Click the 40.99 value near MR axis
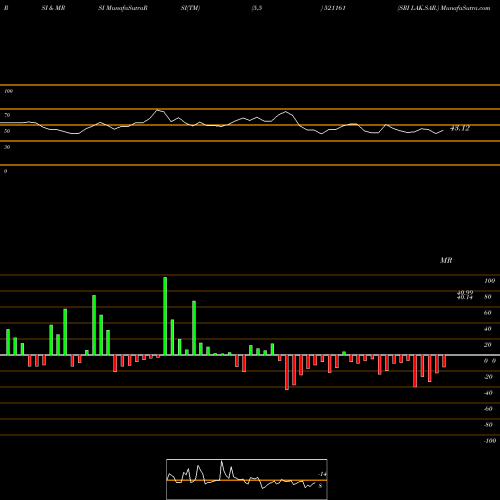Viewport: 500px width, 500px height. point(465,292)
